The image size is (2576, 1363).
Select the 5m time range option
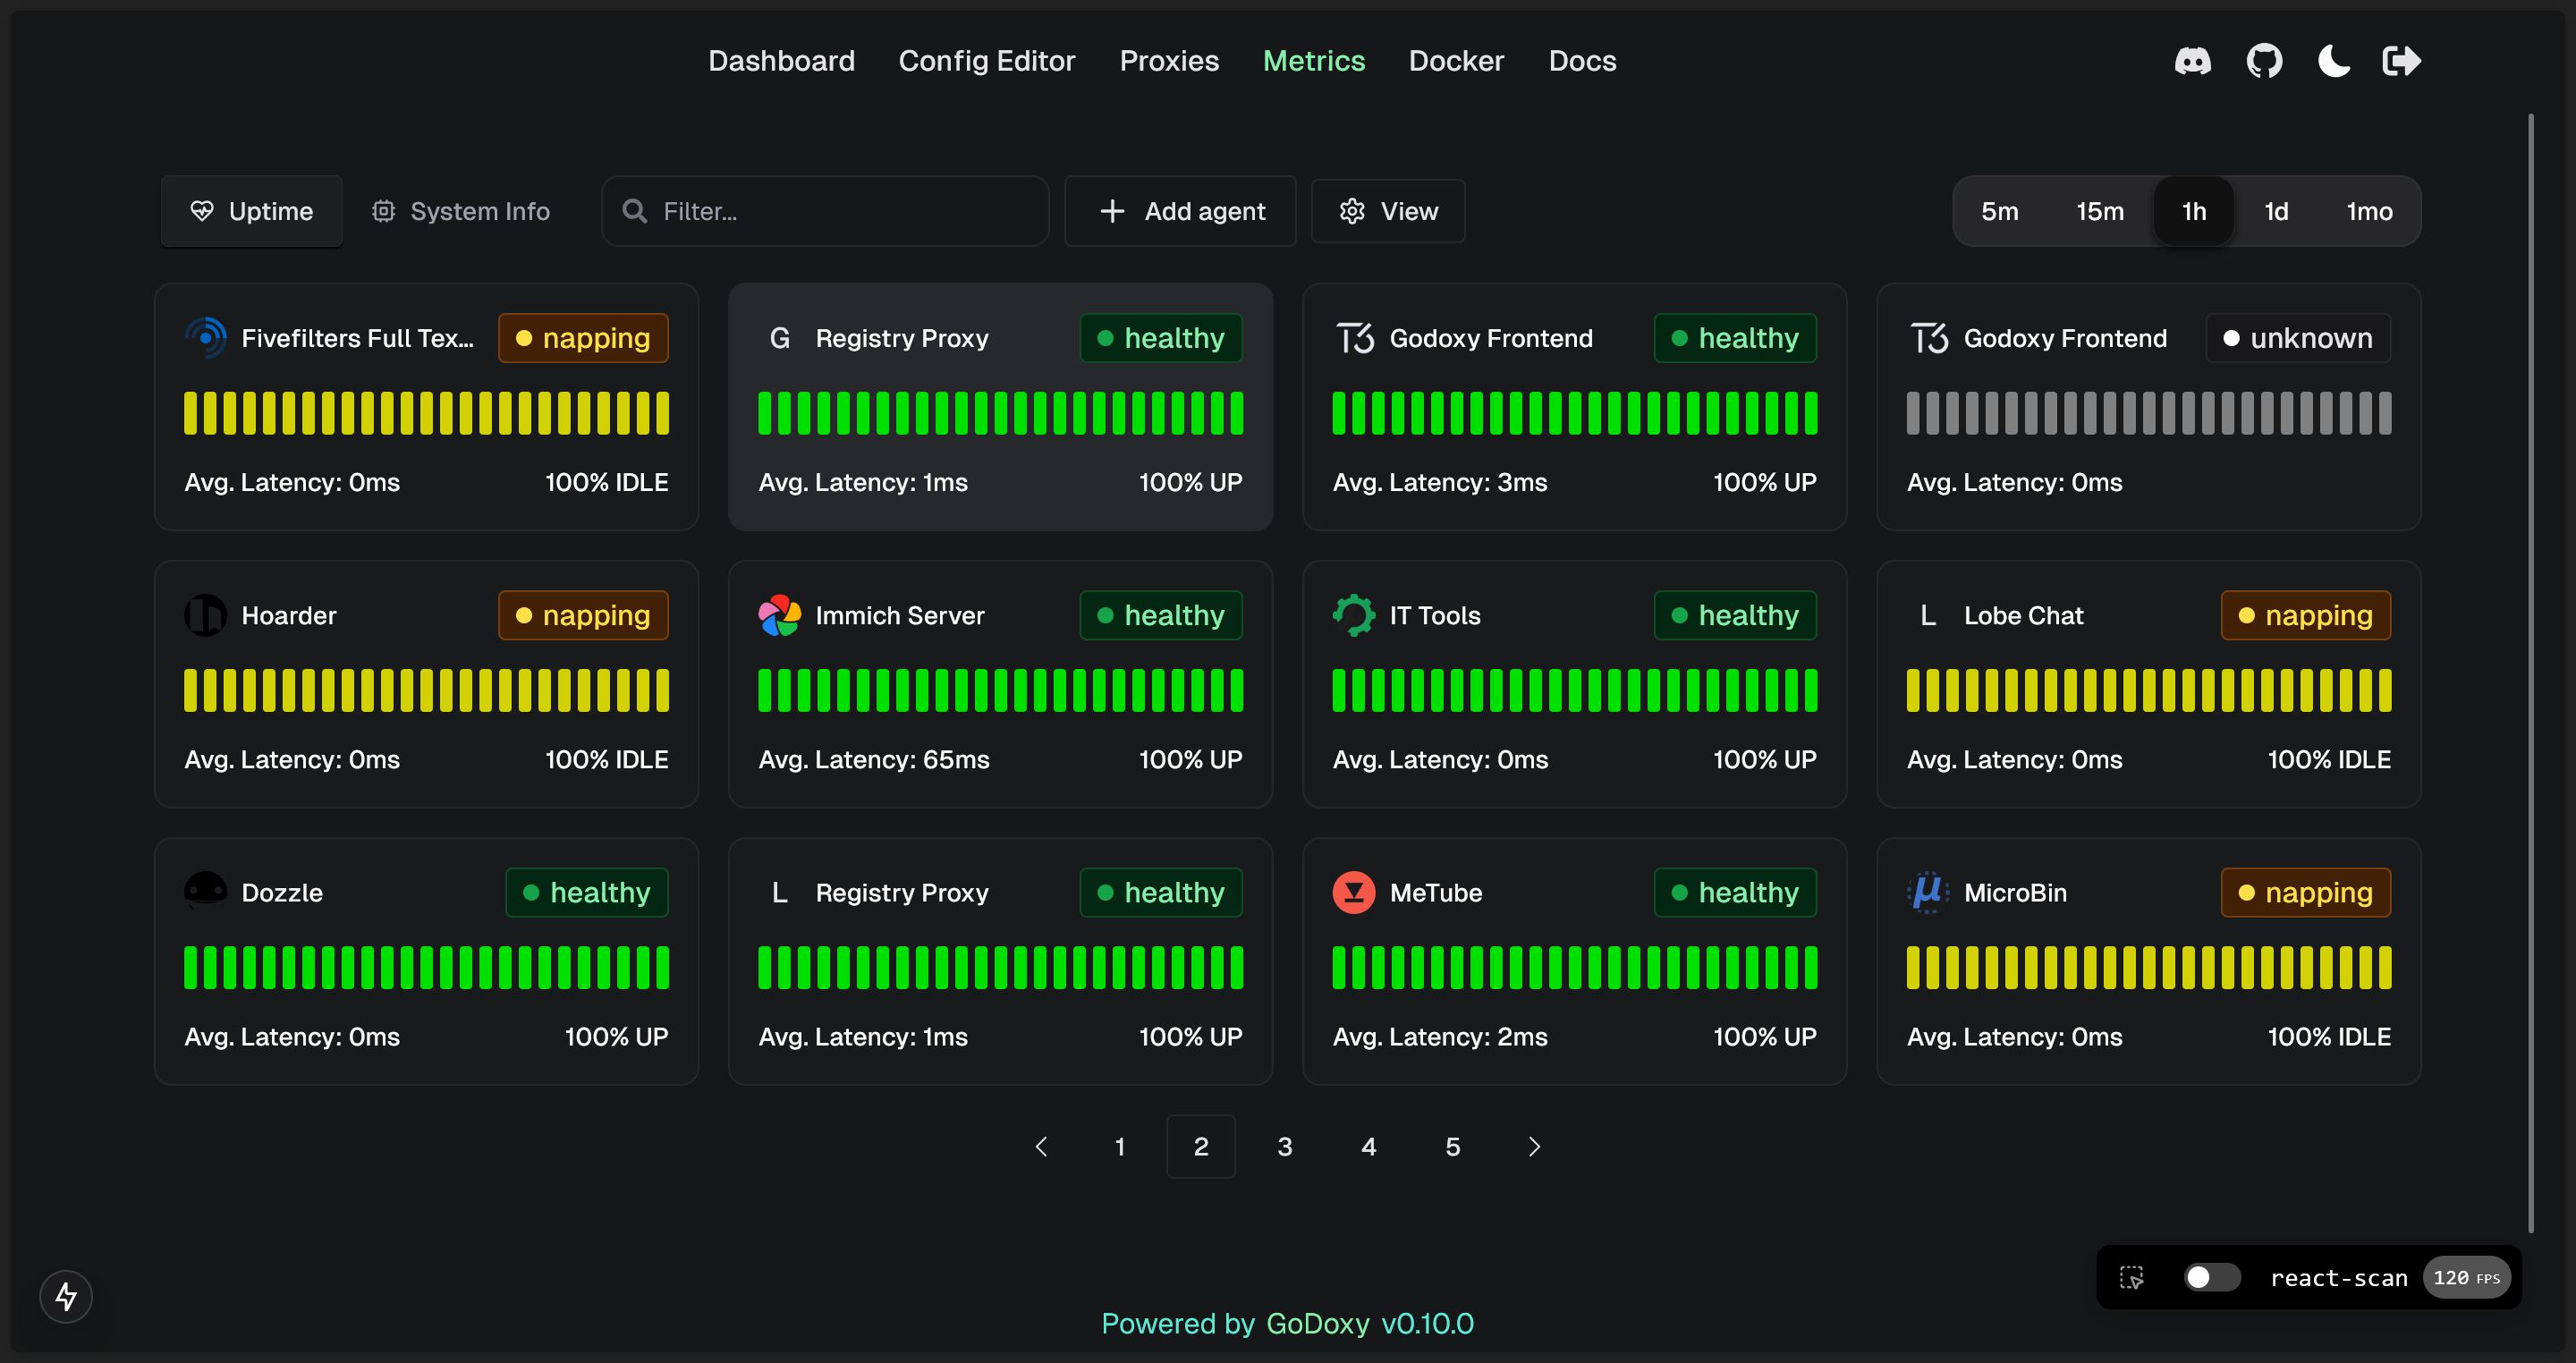[x=2000, y=211]
